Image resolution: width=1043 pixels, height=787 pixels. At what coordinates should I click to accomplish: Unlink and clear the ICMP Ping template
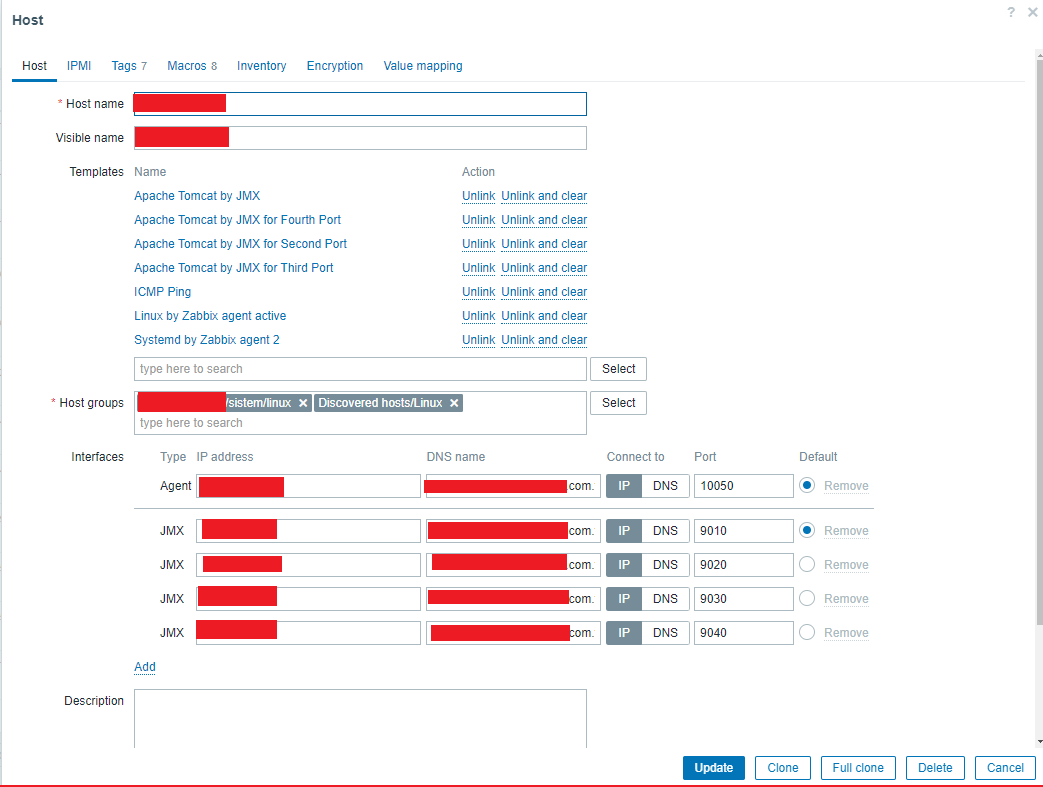[x=544, y=291]
